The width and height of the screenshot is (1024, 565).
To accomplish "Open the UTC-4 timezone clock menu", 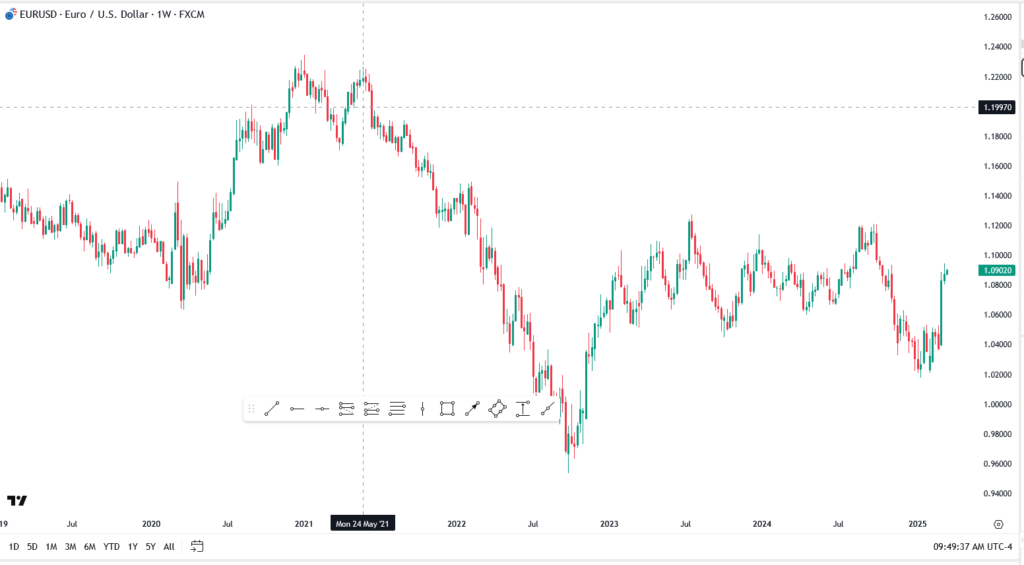I will point(960,546).
